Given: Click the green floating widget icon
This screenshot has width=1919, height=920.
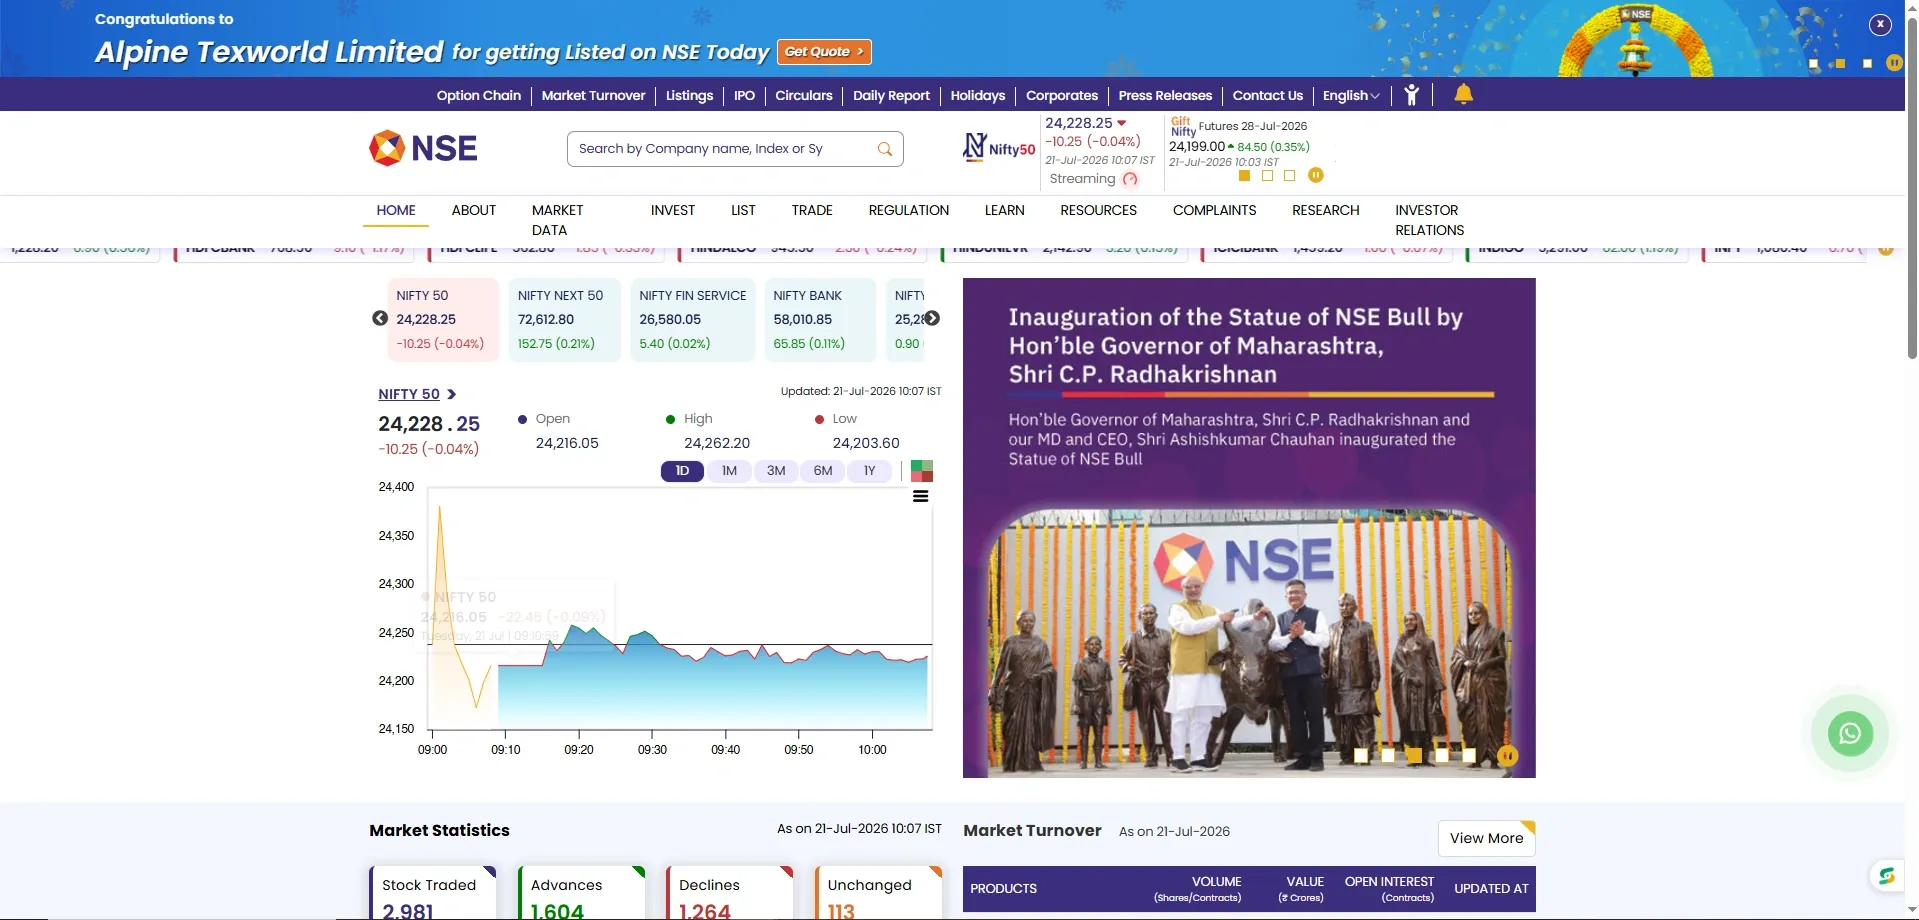Looking at the screenshot, I should (x=1886, y=876).
